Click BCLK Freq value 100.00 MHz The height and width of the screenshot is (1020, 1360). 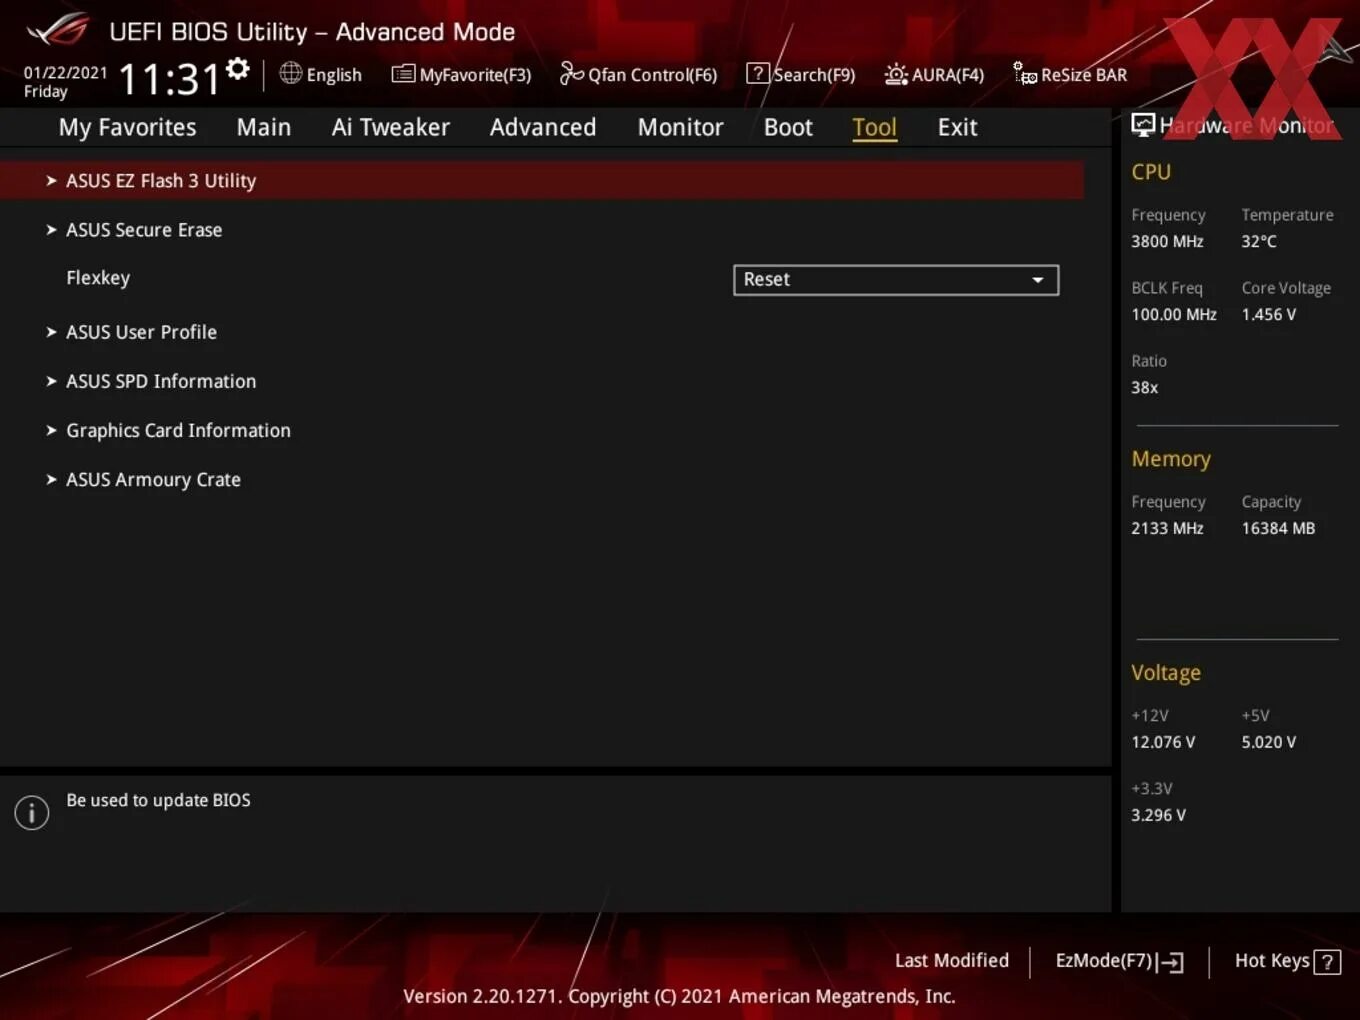pos(1174,314)
